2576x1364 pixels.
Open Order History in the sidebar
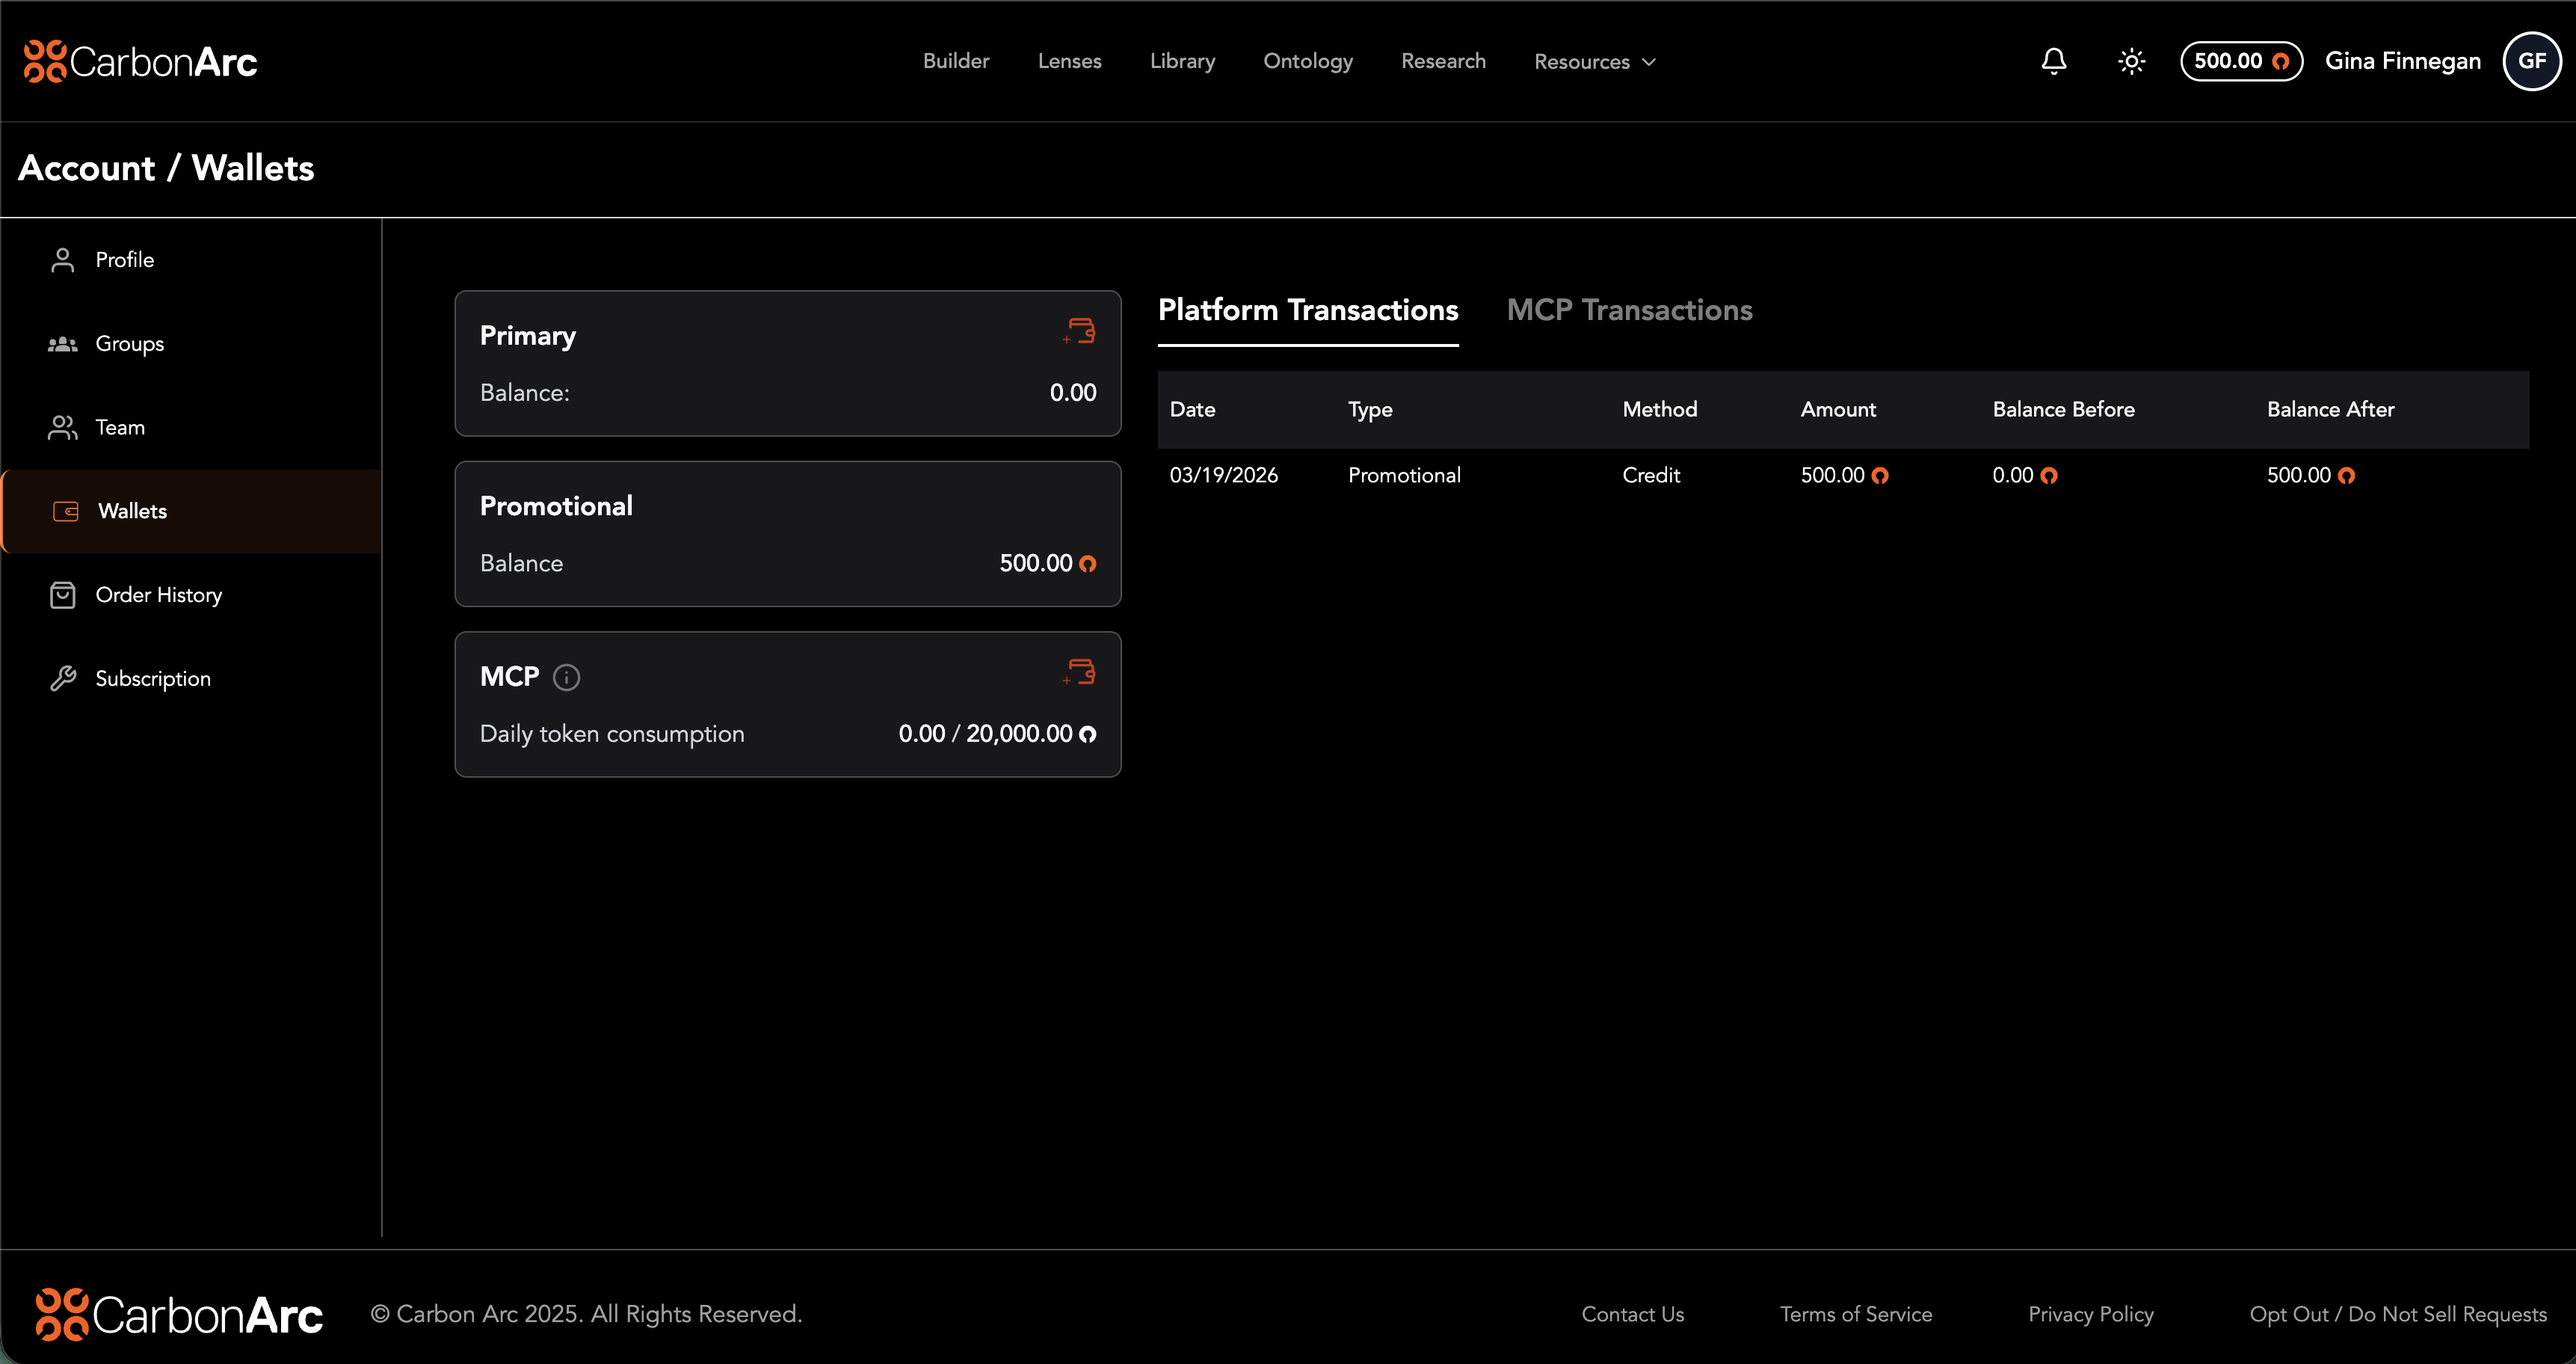coord(158,595)
